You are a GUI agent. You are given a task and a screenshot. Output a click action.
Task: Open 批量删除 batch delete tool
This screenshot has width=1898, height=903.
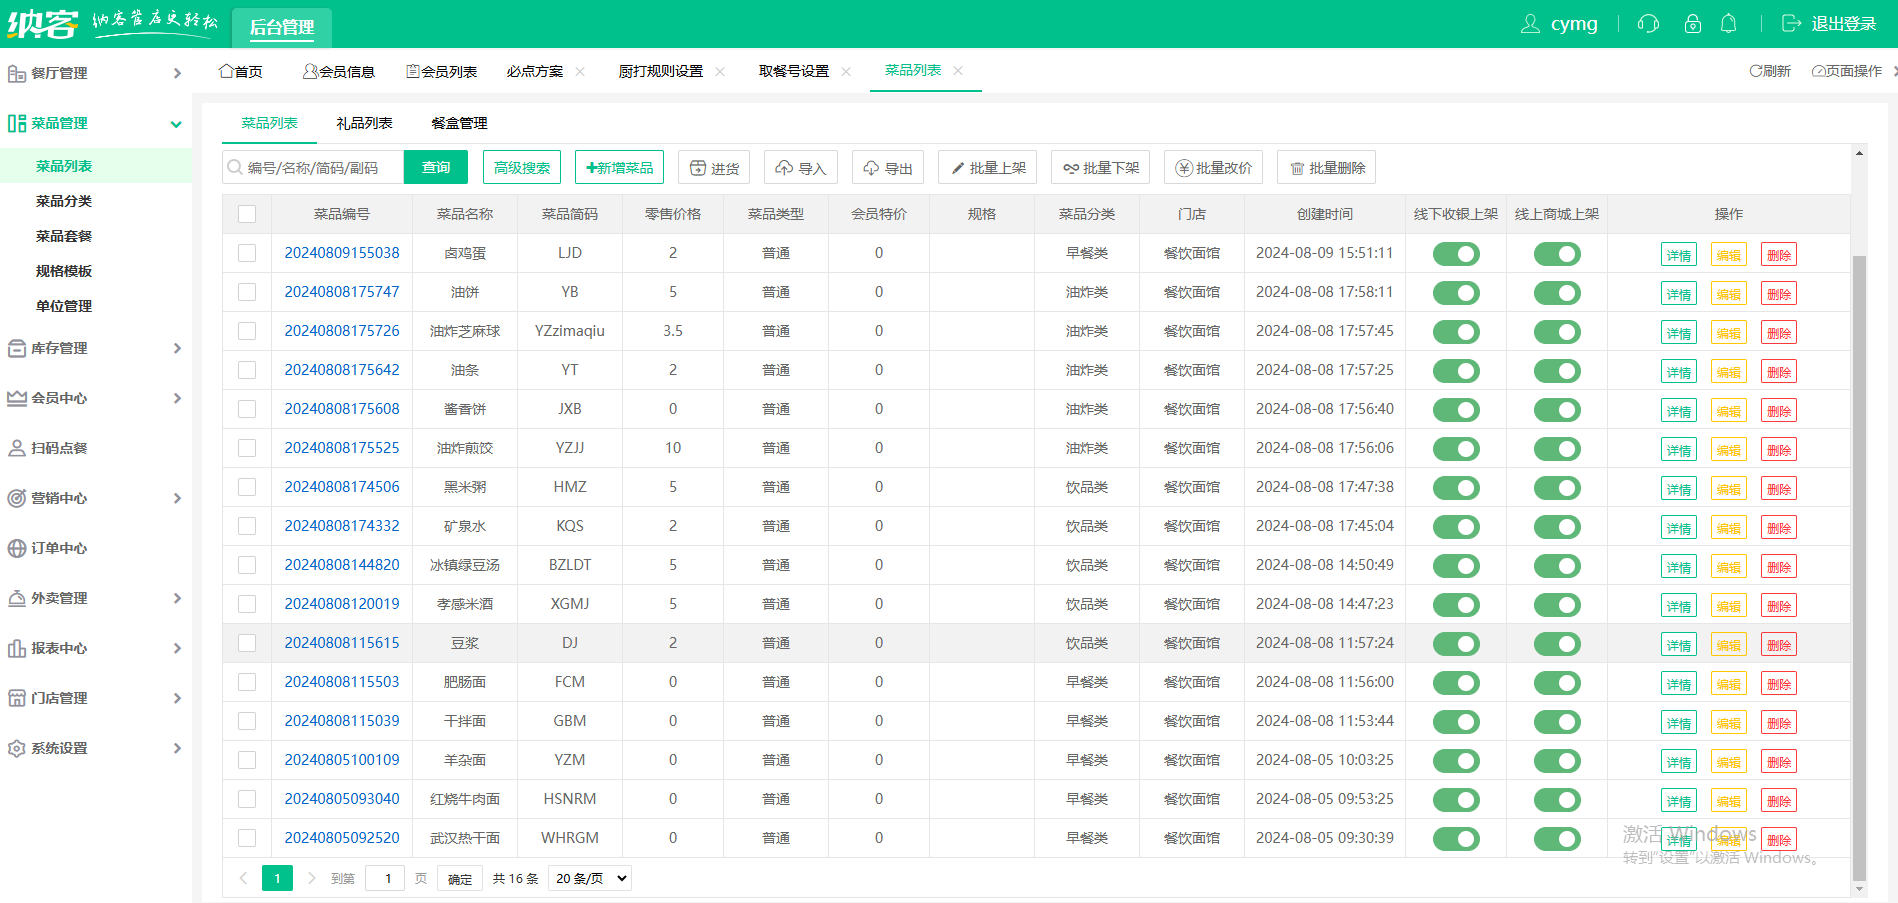[x=1326, y=167]
